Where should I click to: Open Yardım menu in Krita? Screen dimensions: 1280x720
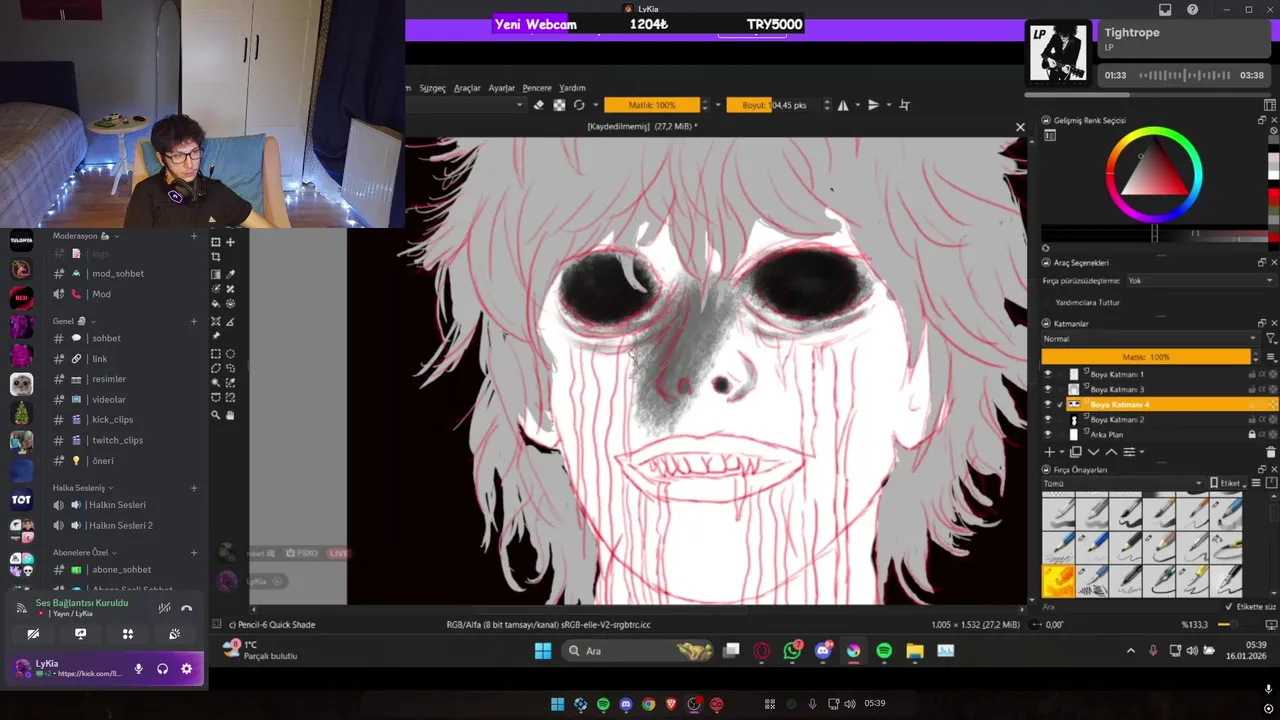pos(572,88)
